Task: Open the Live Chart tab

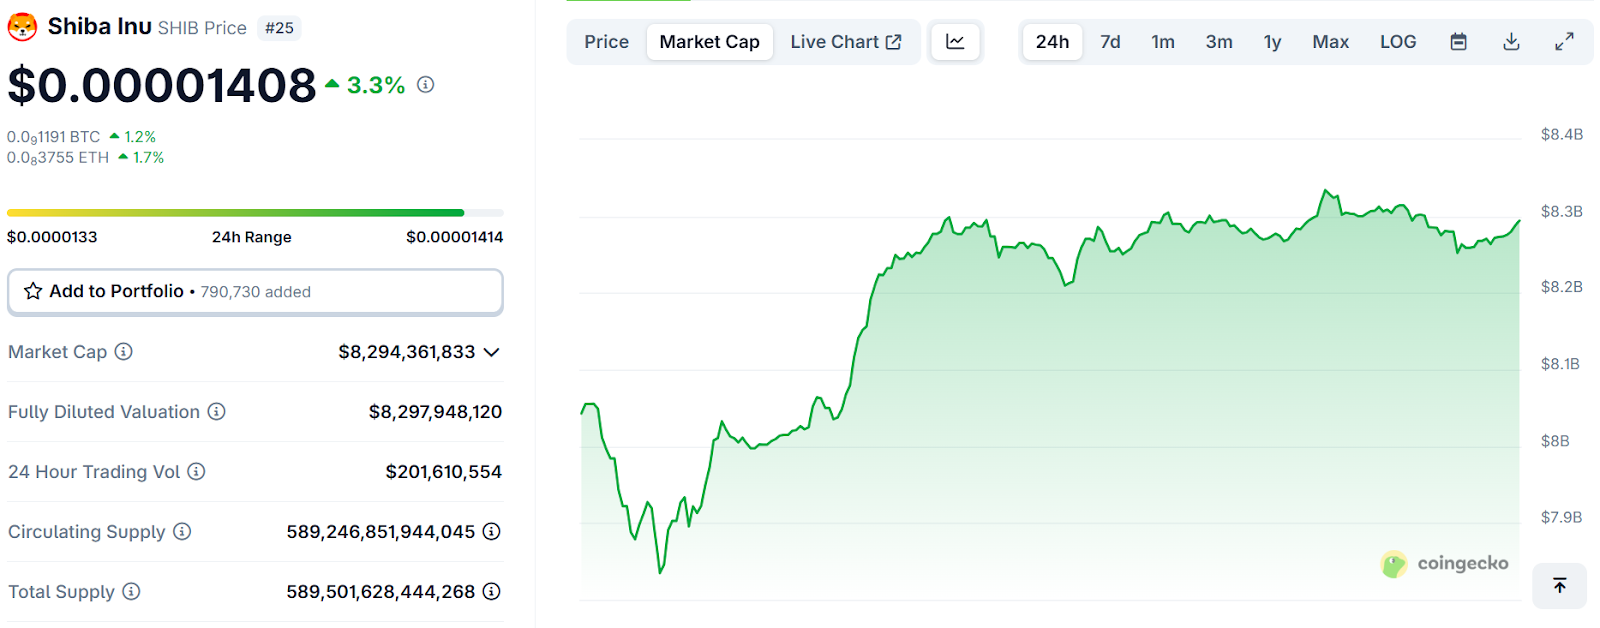Action: pyautogui.click(x=846, y=42)
